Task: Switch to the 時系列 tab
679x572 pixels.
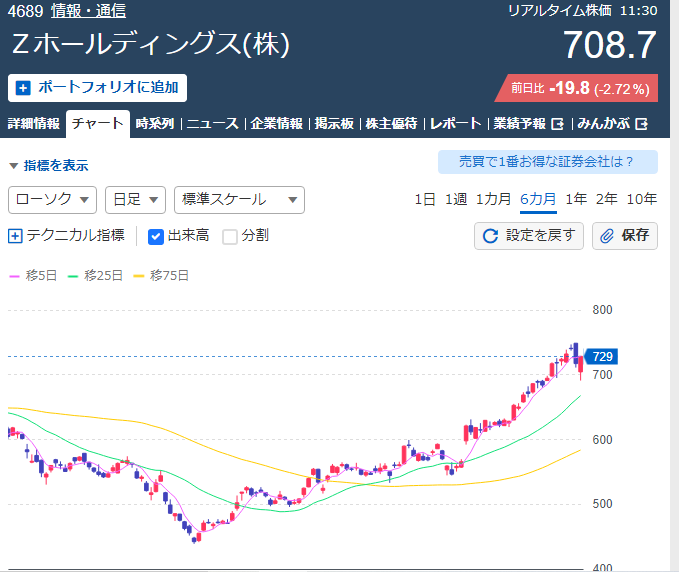Action: (155, 124)
